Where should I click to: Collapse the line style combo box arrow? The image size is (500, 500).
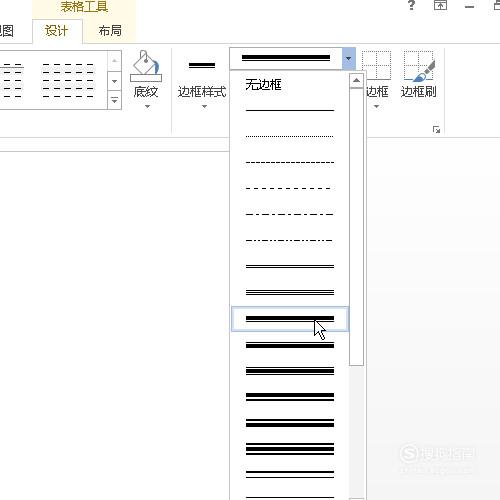point(349,59)
